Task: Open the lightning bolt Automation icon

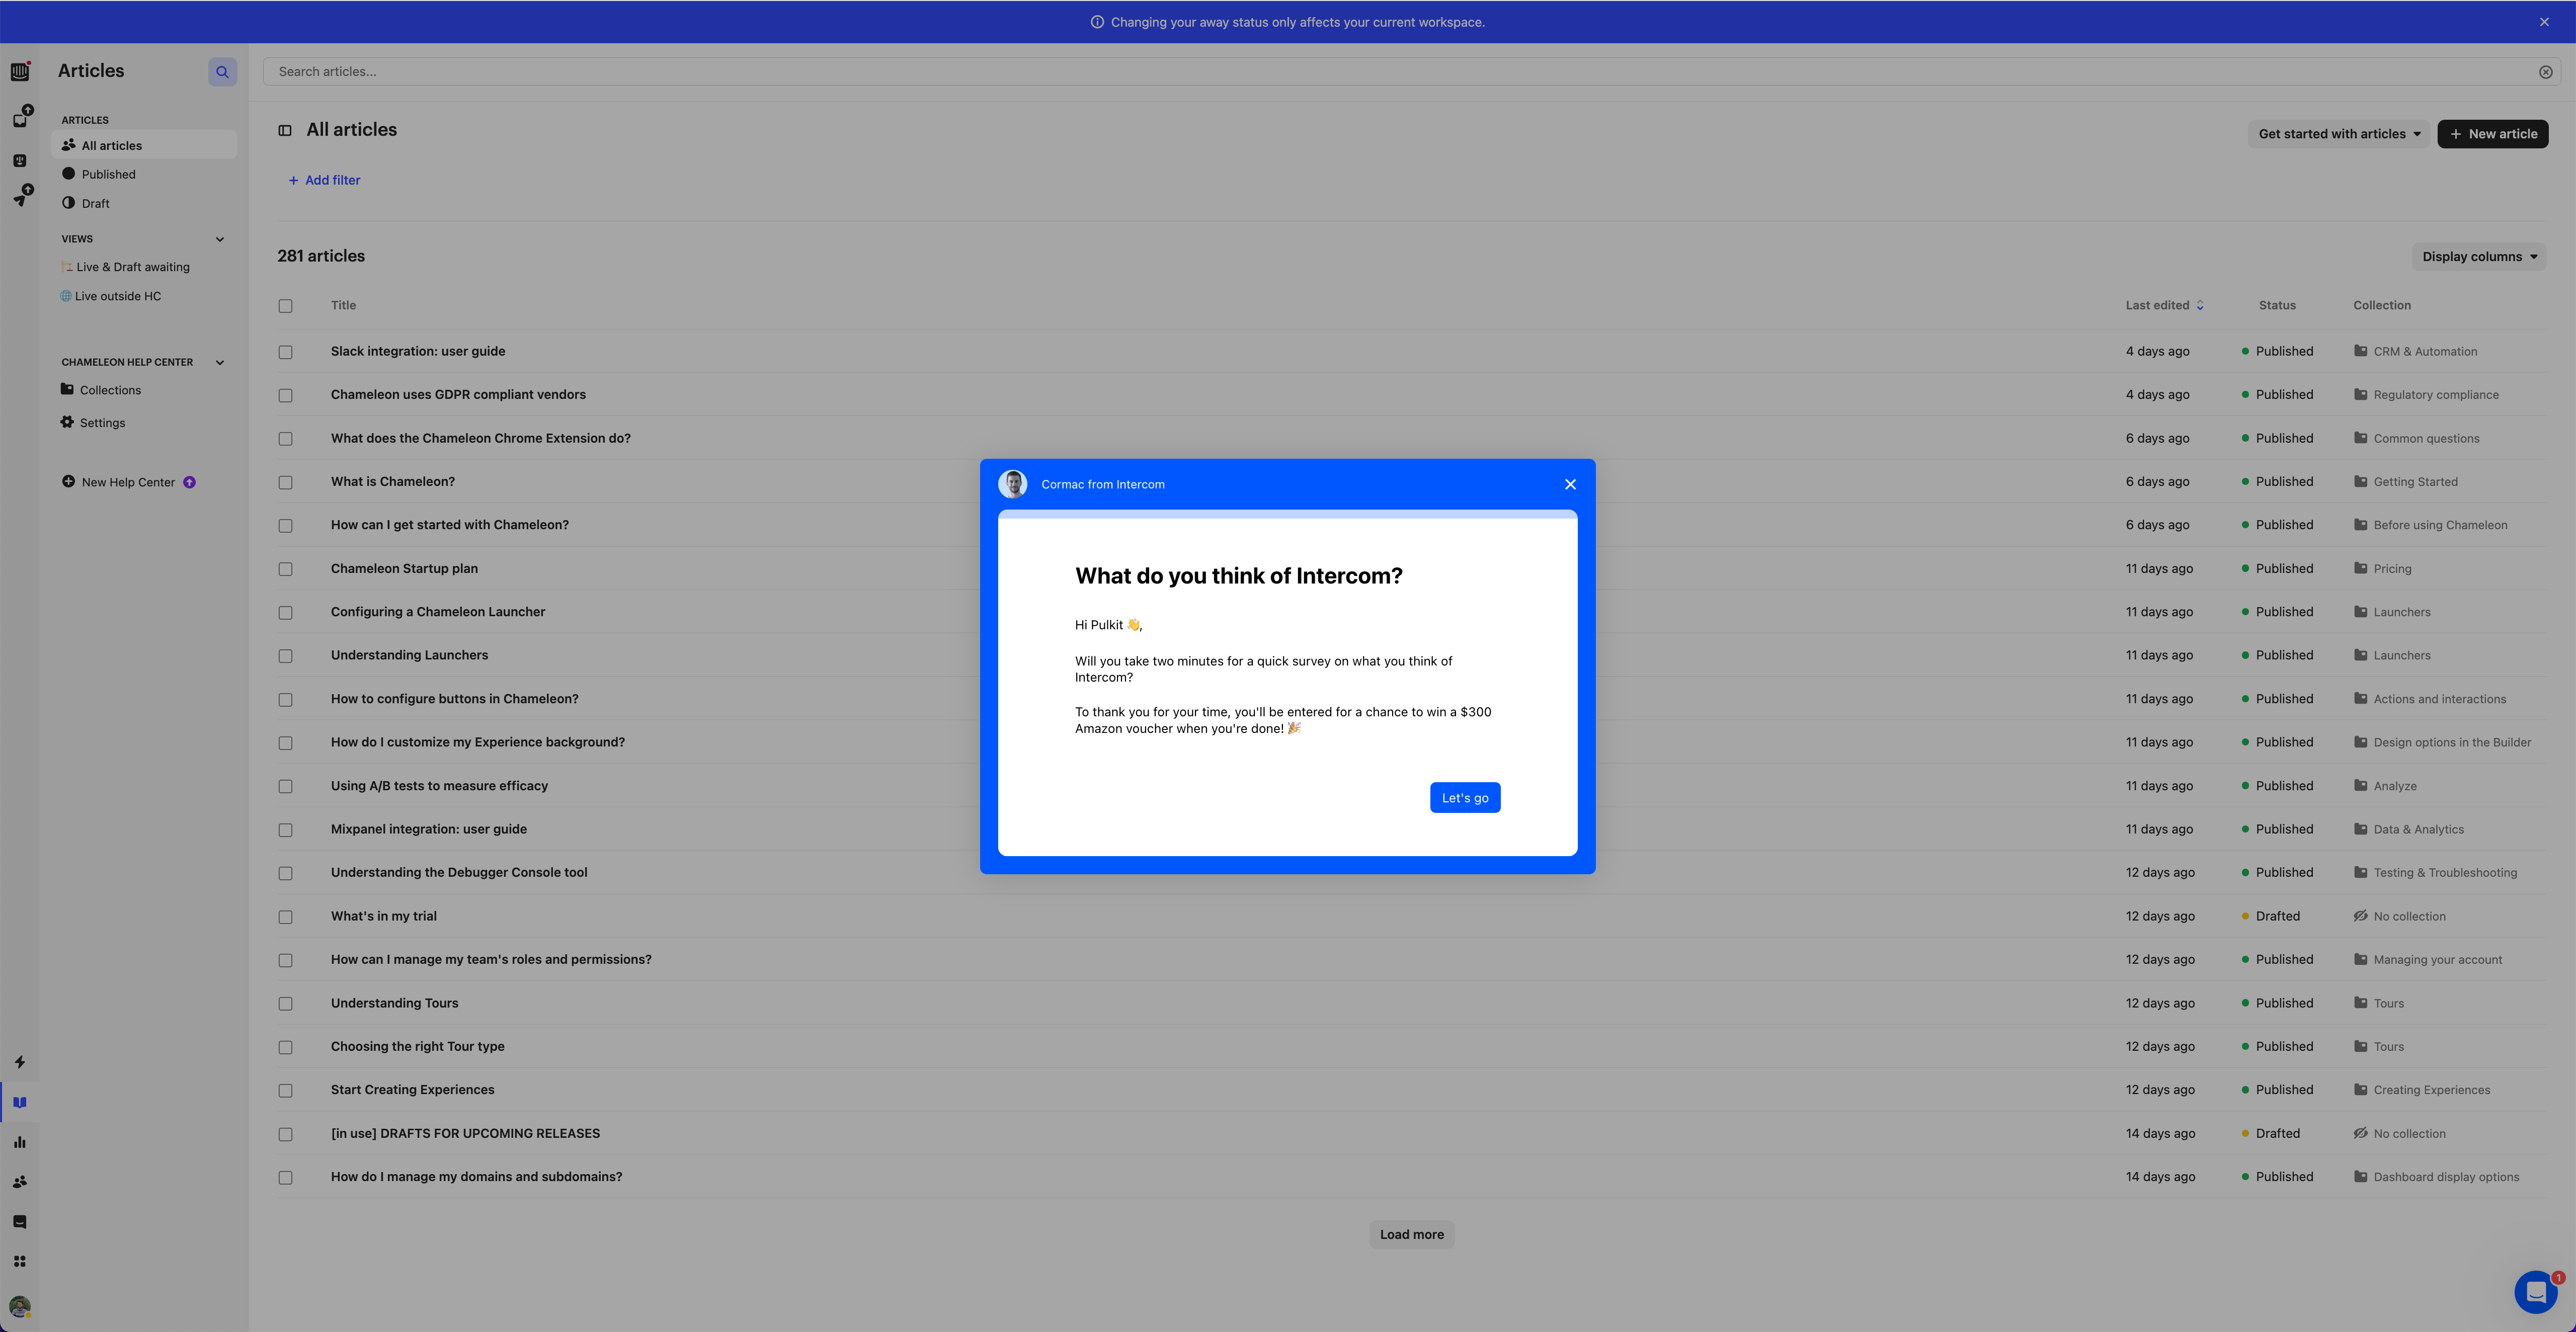Action: [20, 1062]
